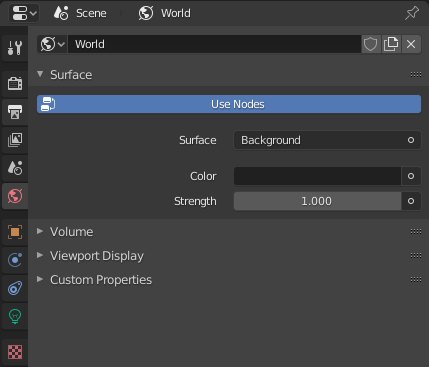This screenshot has width=429, height=367.
Task: Toggle the Use Nodes button
Action: [x=229, y=104]
